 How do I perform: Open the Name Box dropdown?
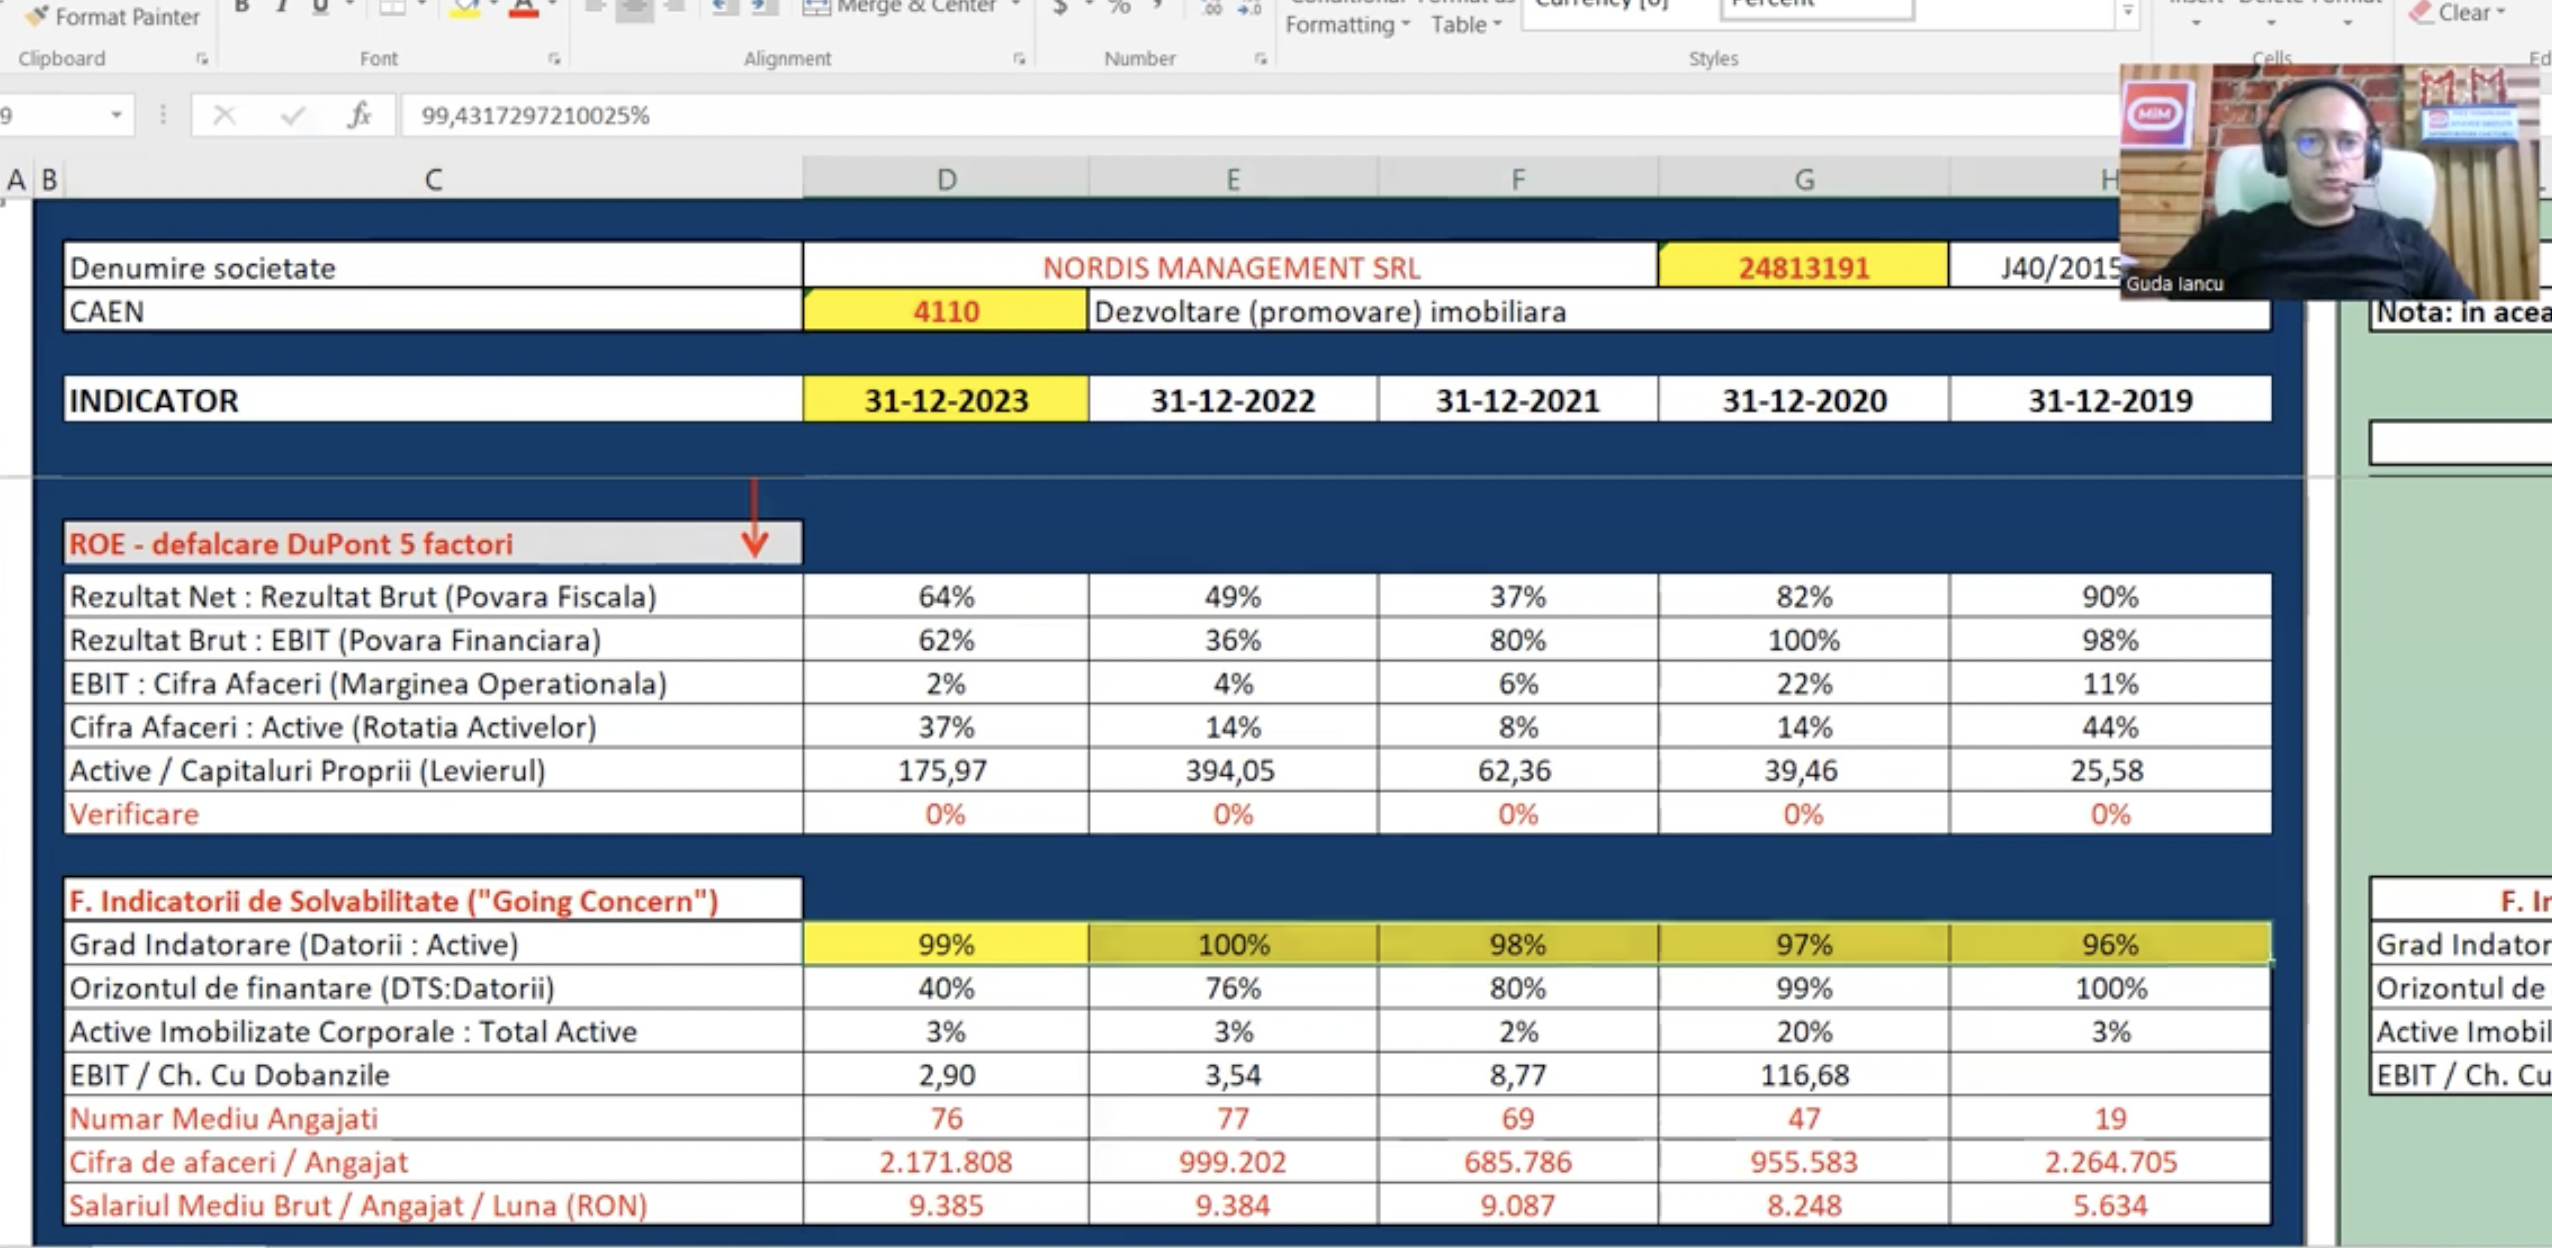point(116,115)
